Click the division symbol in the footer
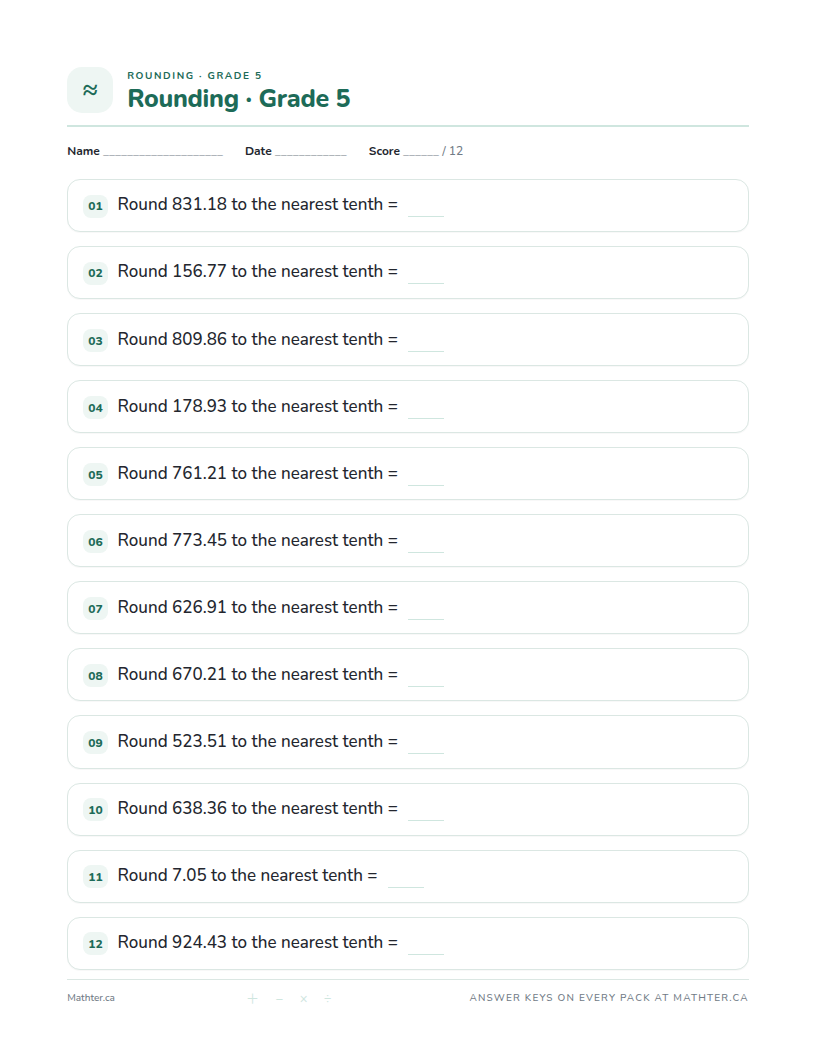This screenshot has height=1056, width=816. pyautogui.click(x=328, y=998)
